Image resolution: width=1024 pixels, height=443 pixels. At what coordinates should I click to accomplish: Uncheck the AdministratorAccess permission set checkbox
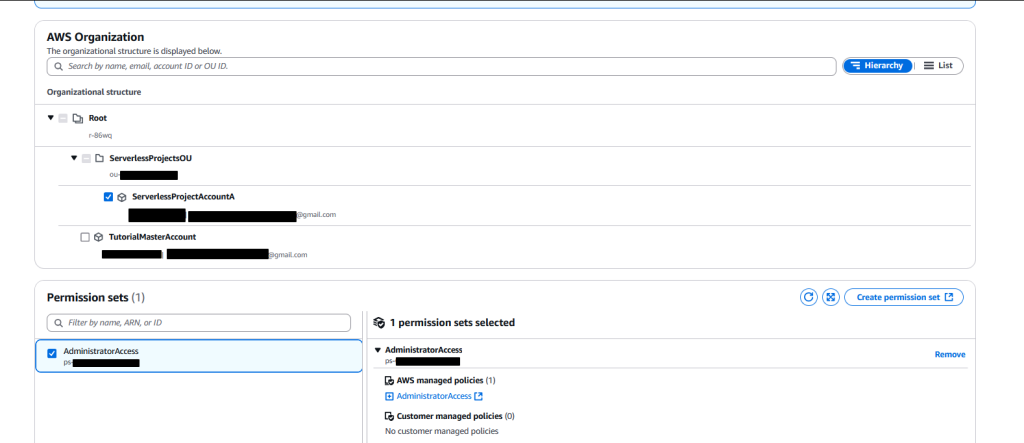tap(52, 353)
